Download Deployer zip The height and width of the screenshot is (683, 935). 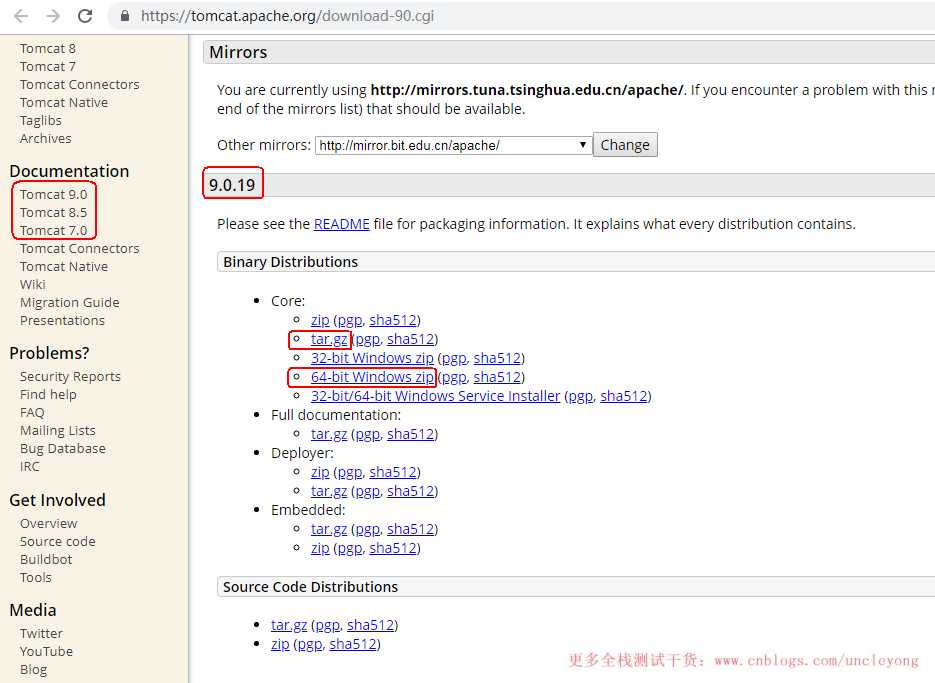[320, 472]
